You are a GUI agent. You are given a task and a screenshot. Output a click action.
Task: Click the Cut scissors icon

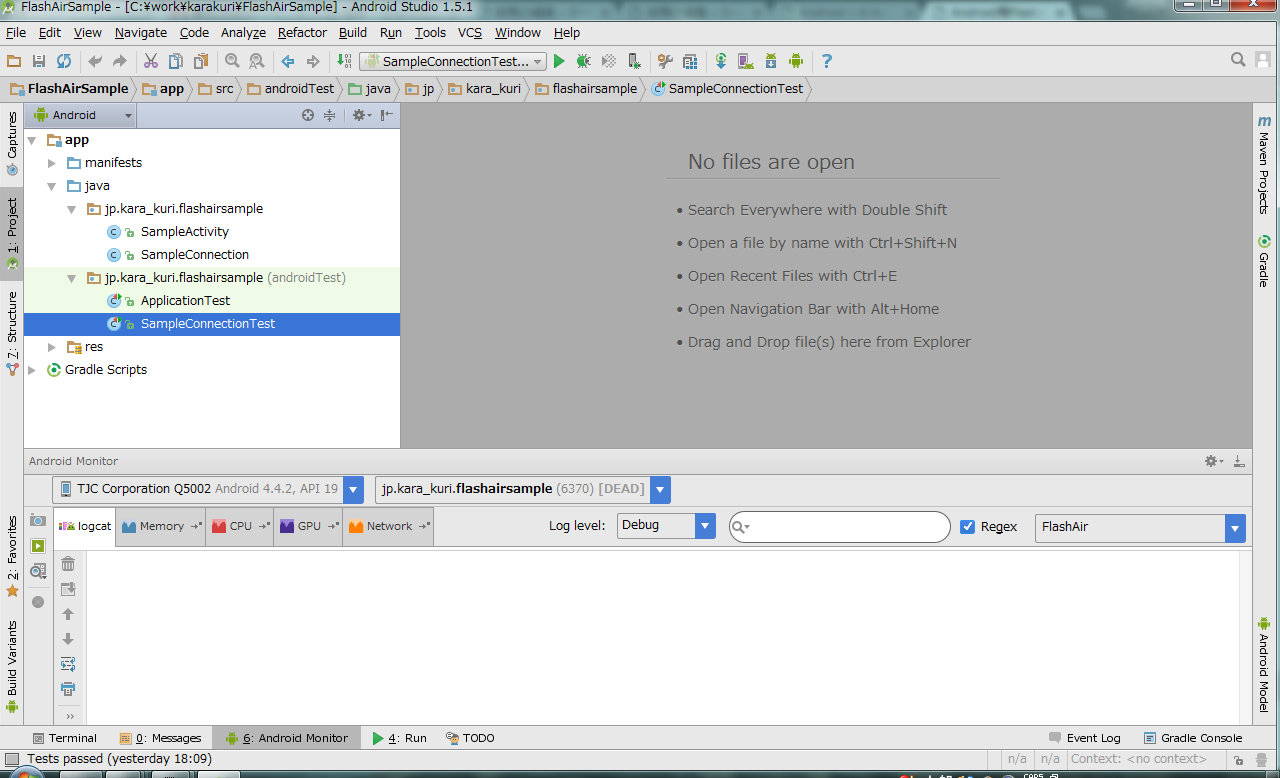pyautogui.click(x=151, y=61)
